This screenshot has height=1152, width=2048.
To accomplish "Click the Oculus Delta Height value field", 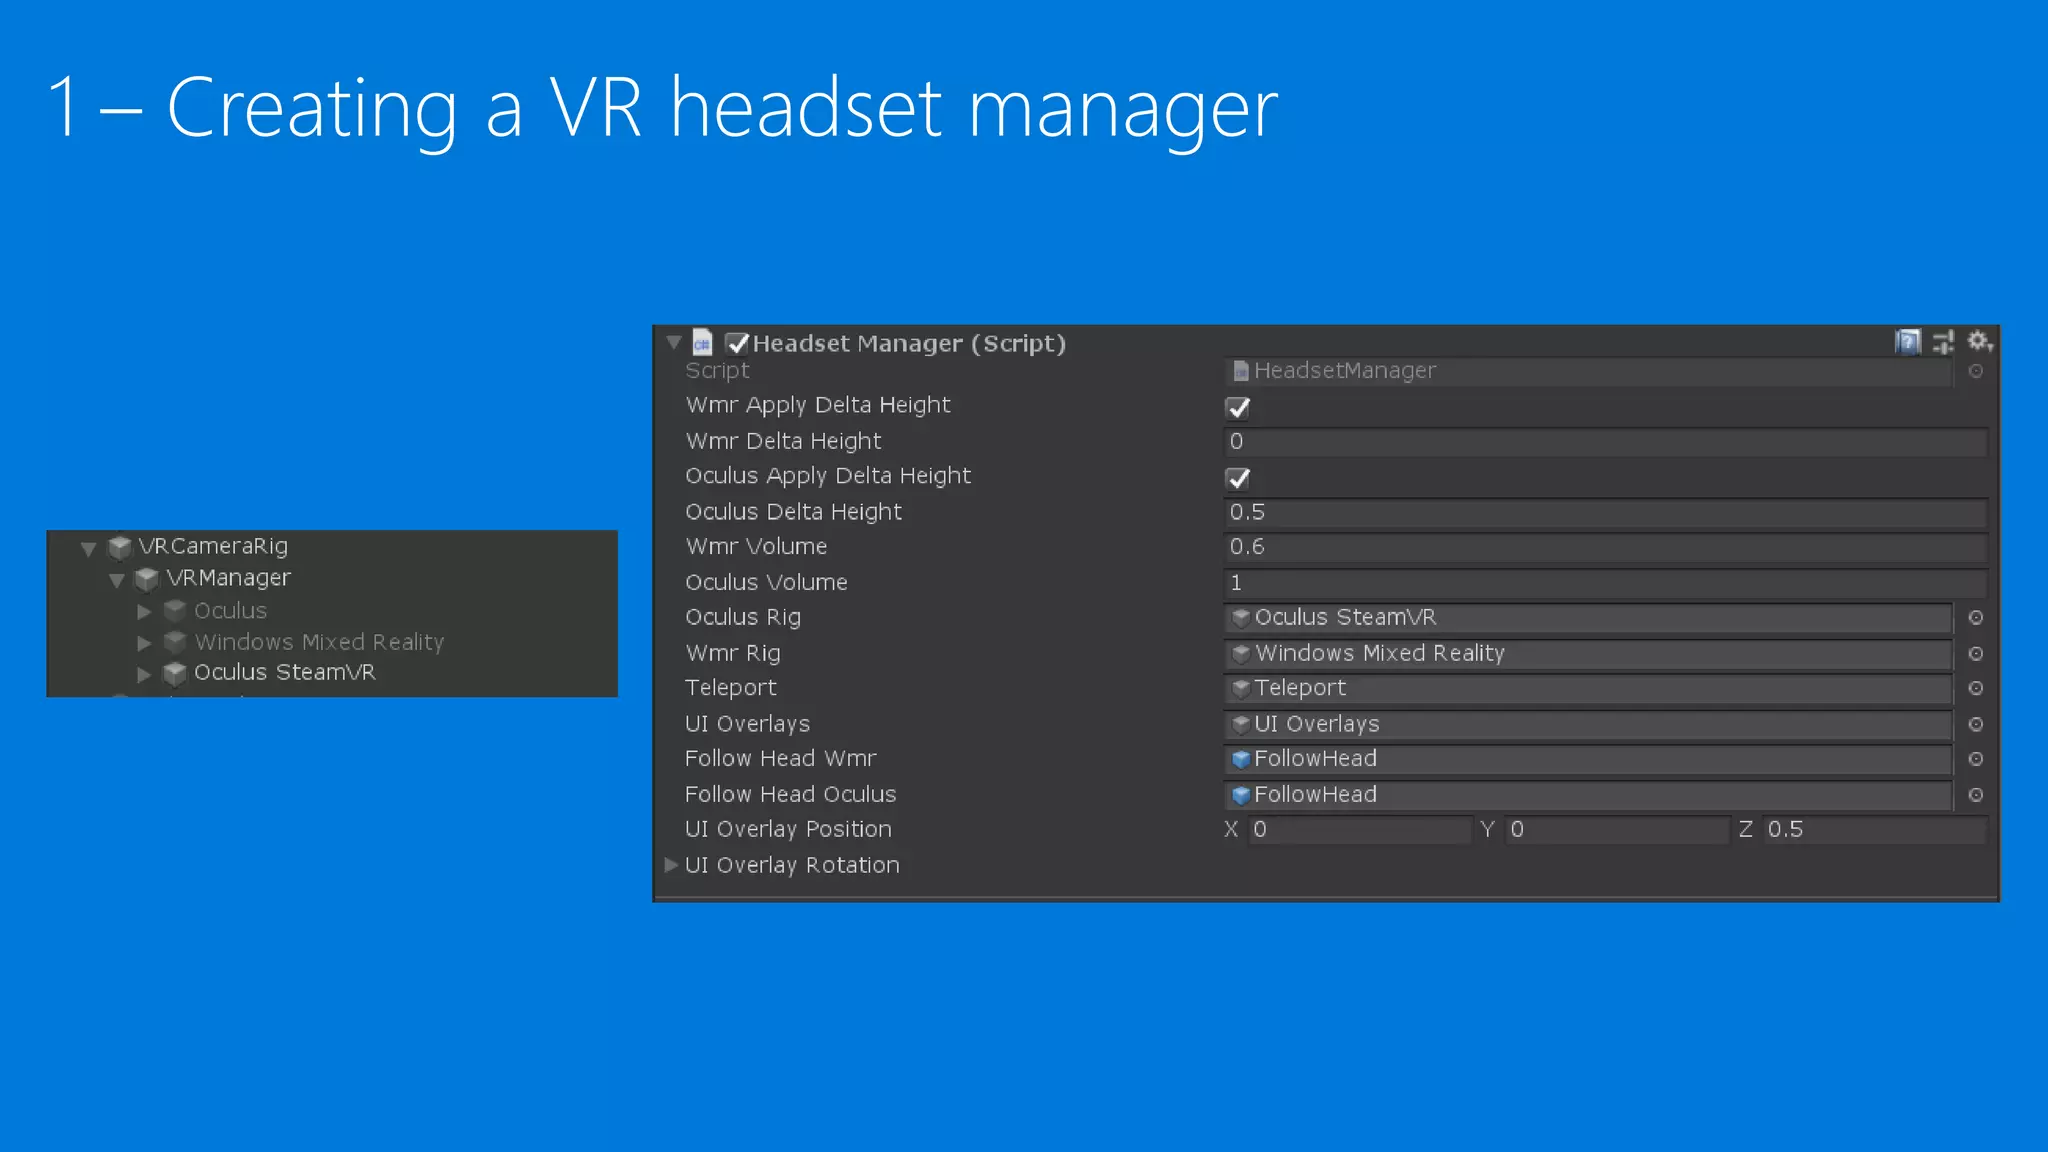I will click(1606, 512).
